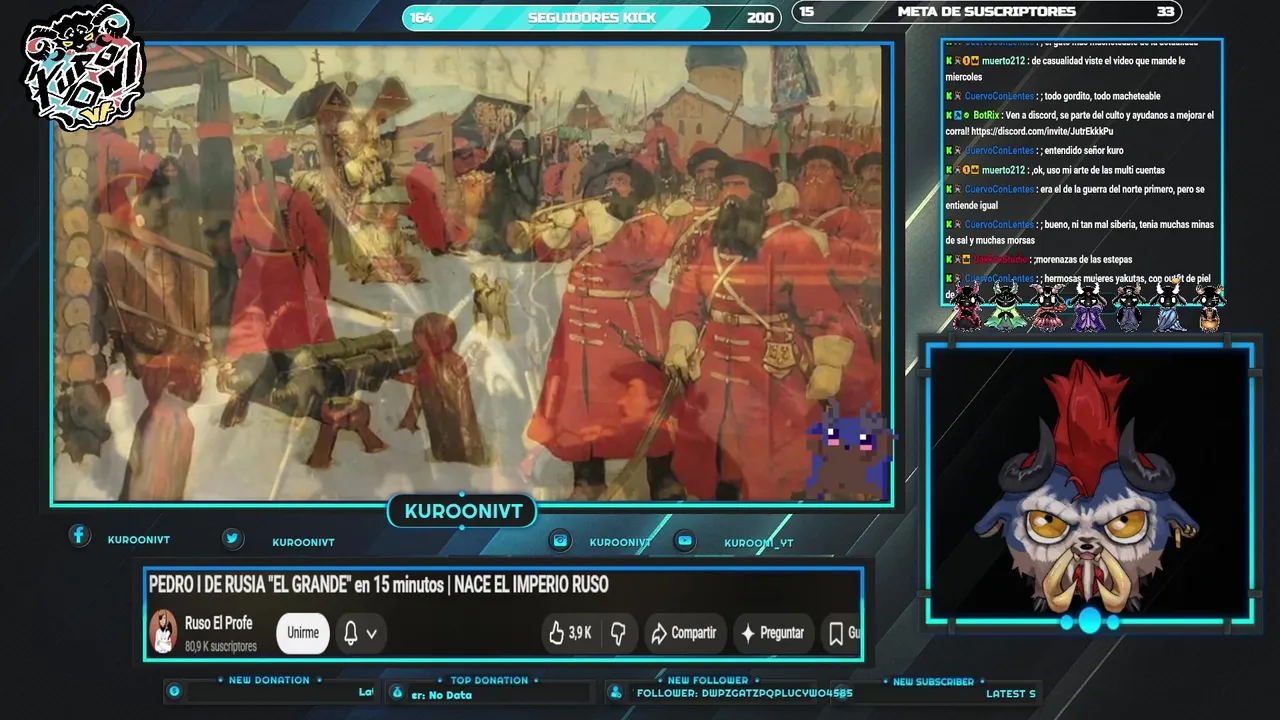Click the KUROONIVT label next to Facebook
This screenshot has width=1280, height=720.
click(139, 540)
